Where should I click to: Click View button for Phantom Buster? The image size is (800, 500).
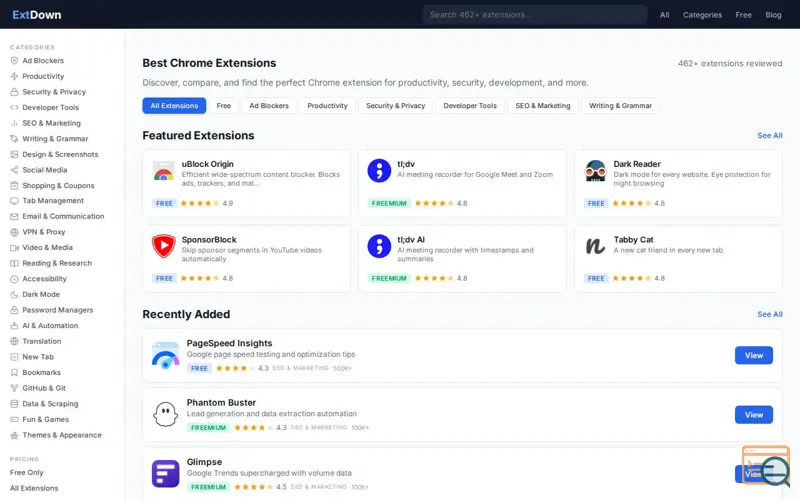pos(754,415)
